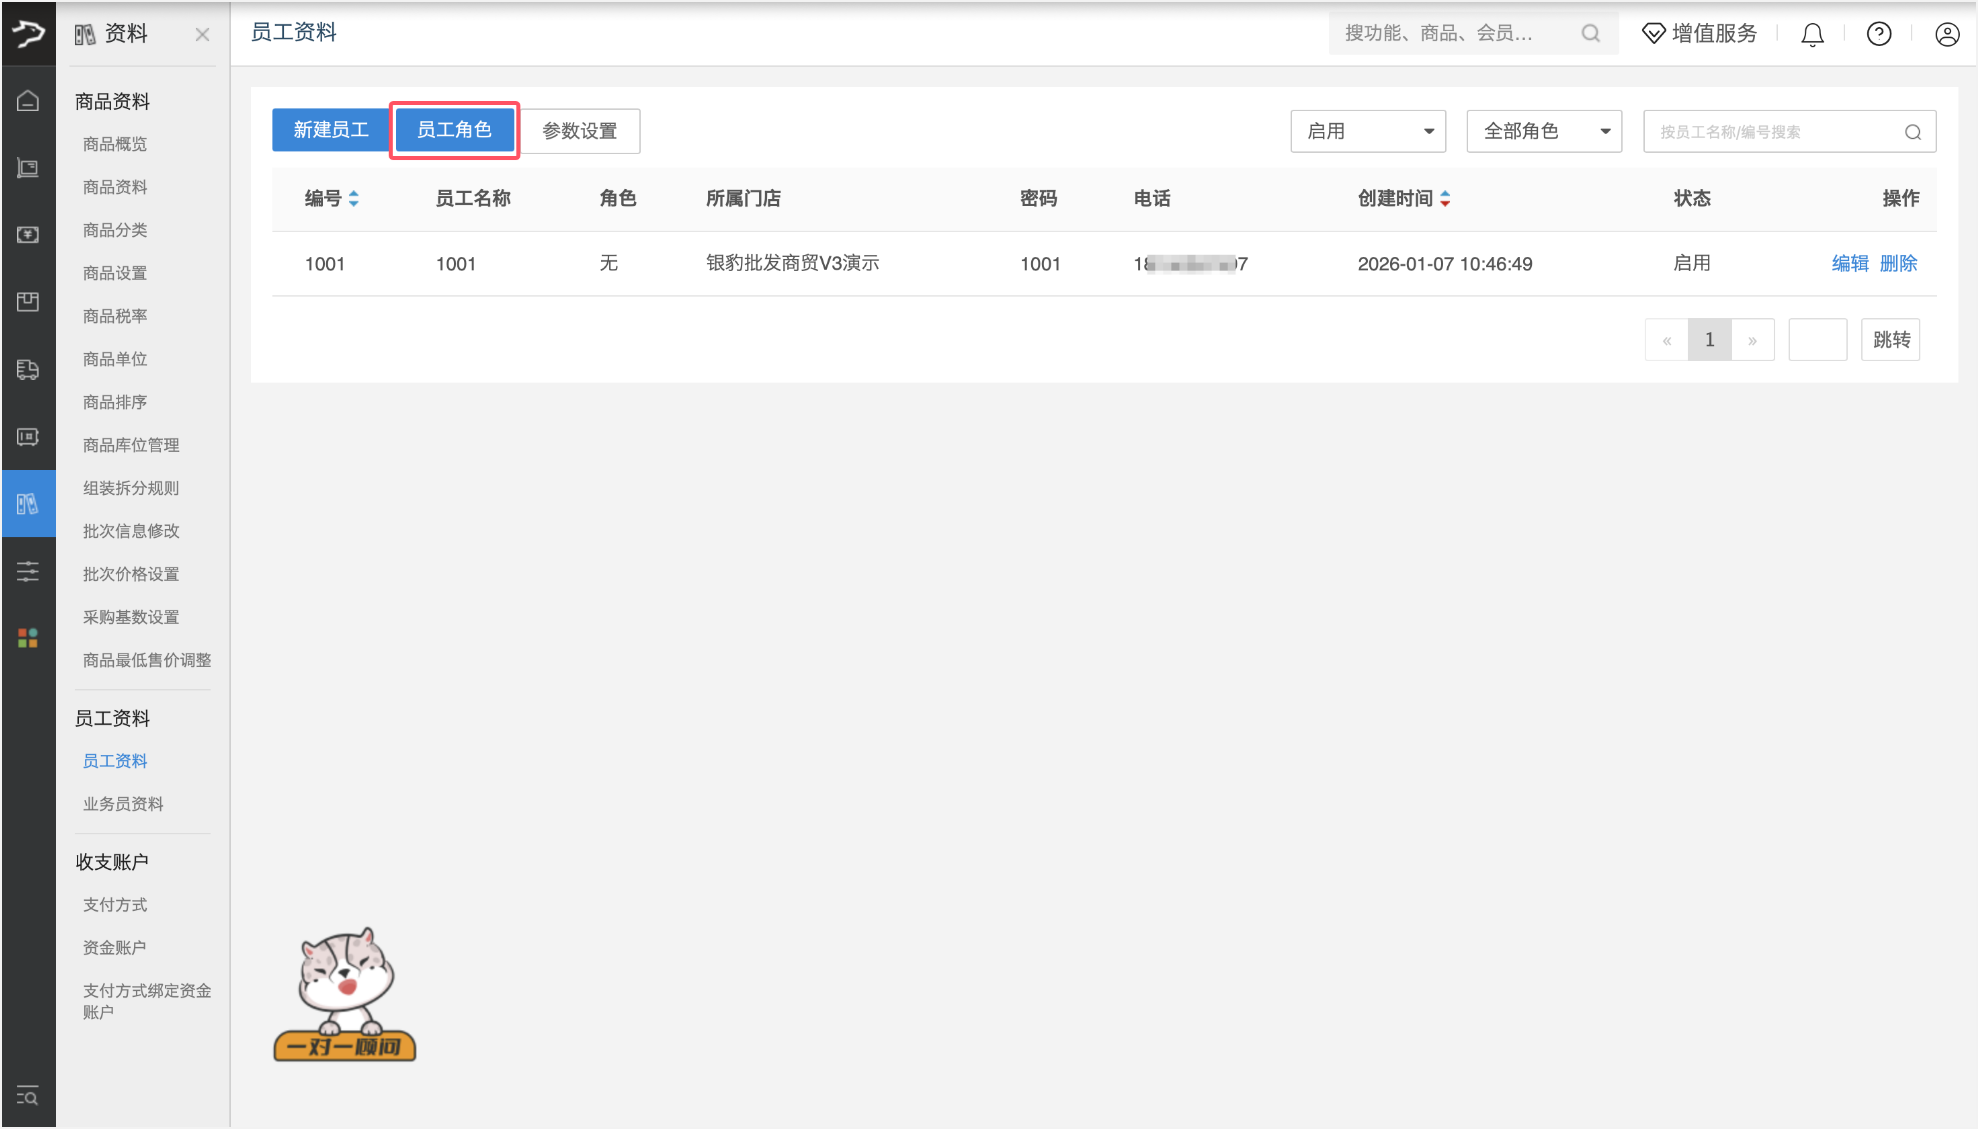Click the employee name search input field

pyautogui.click(x=1780, y=130)
